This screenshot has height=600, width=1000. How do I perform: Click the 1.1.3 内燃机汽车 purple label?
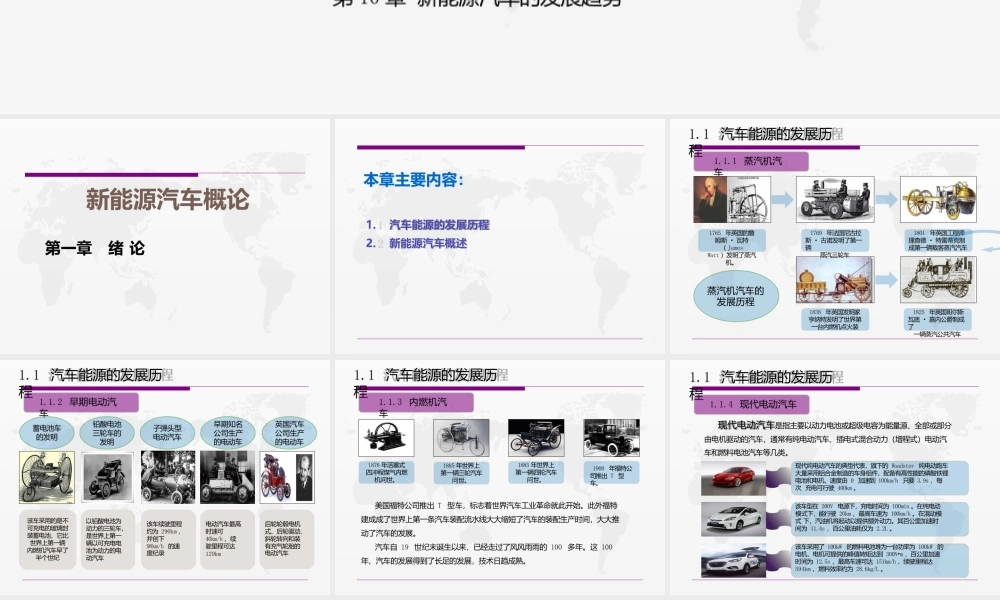(416, 402)
